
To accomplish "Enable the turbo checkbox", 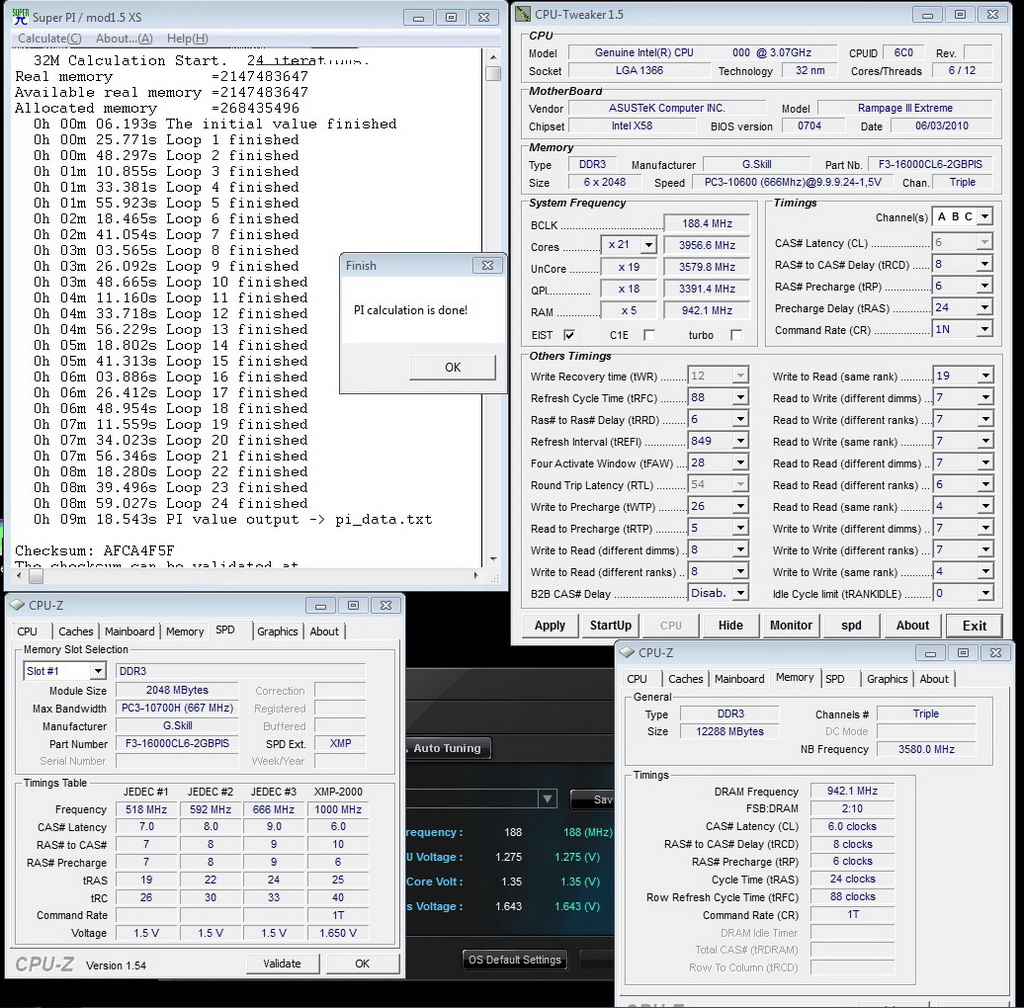I will point(736,335).
